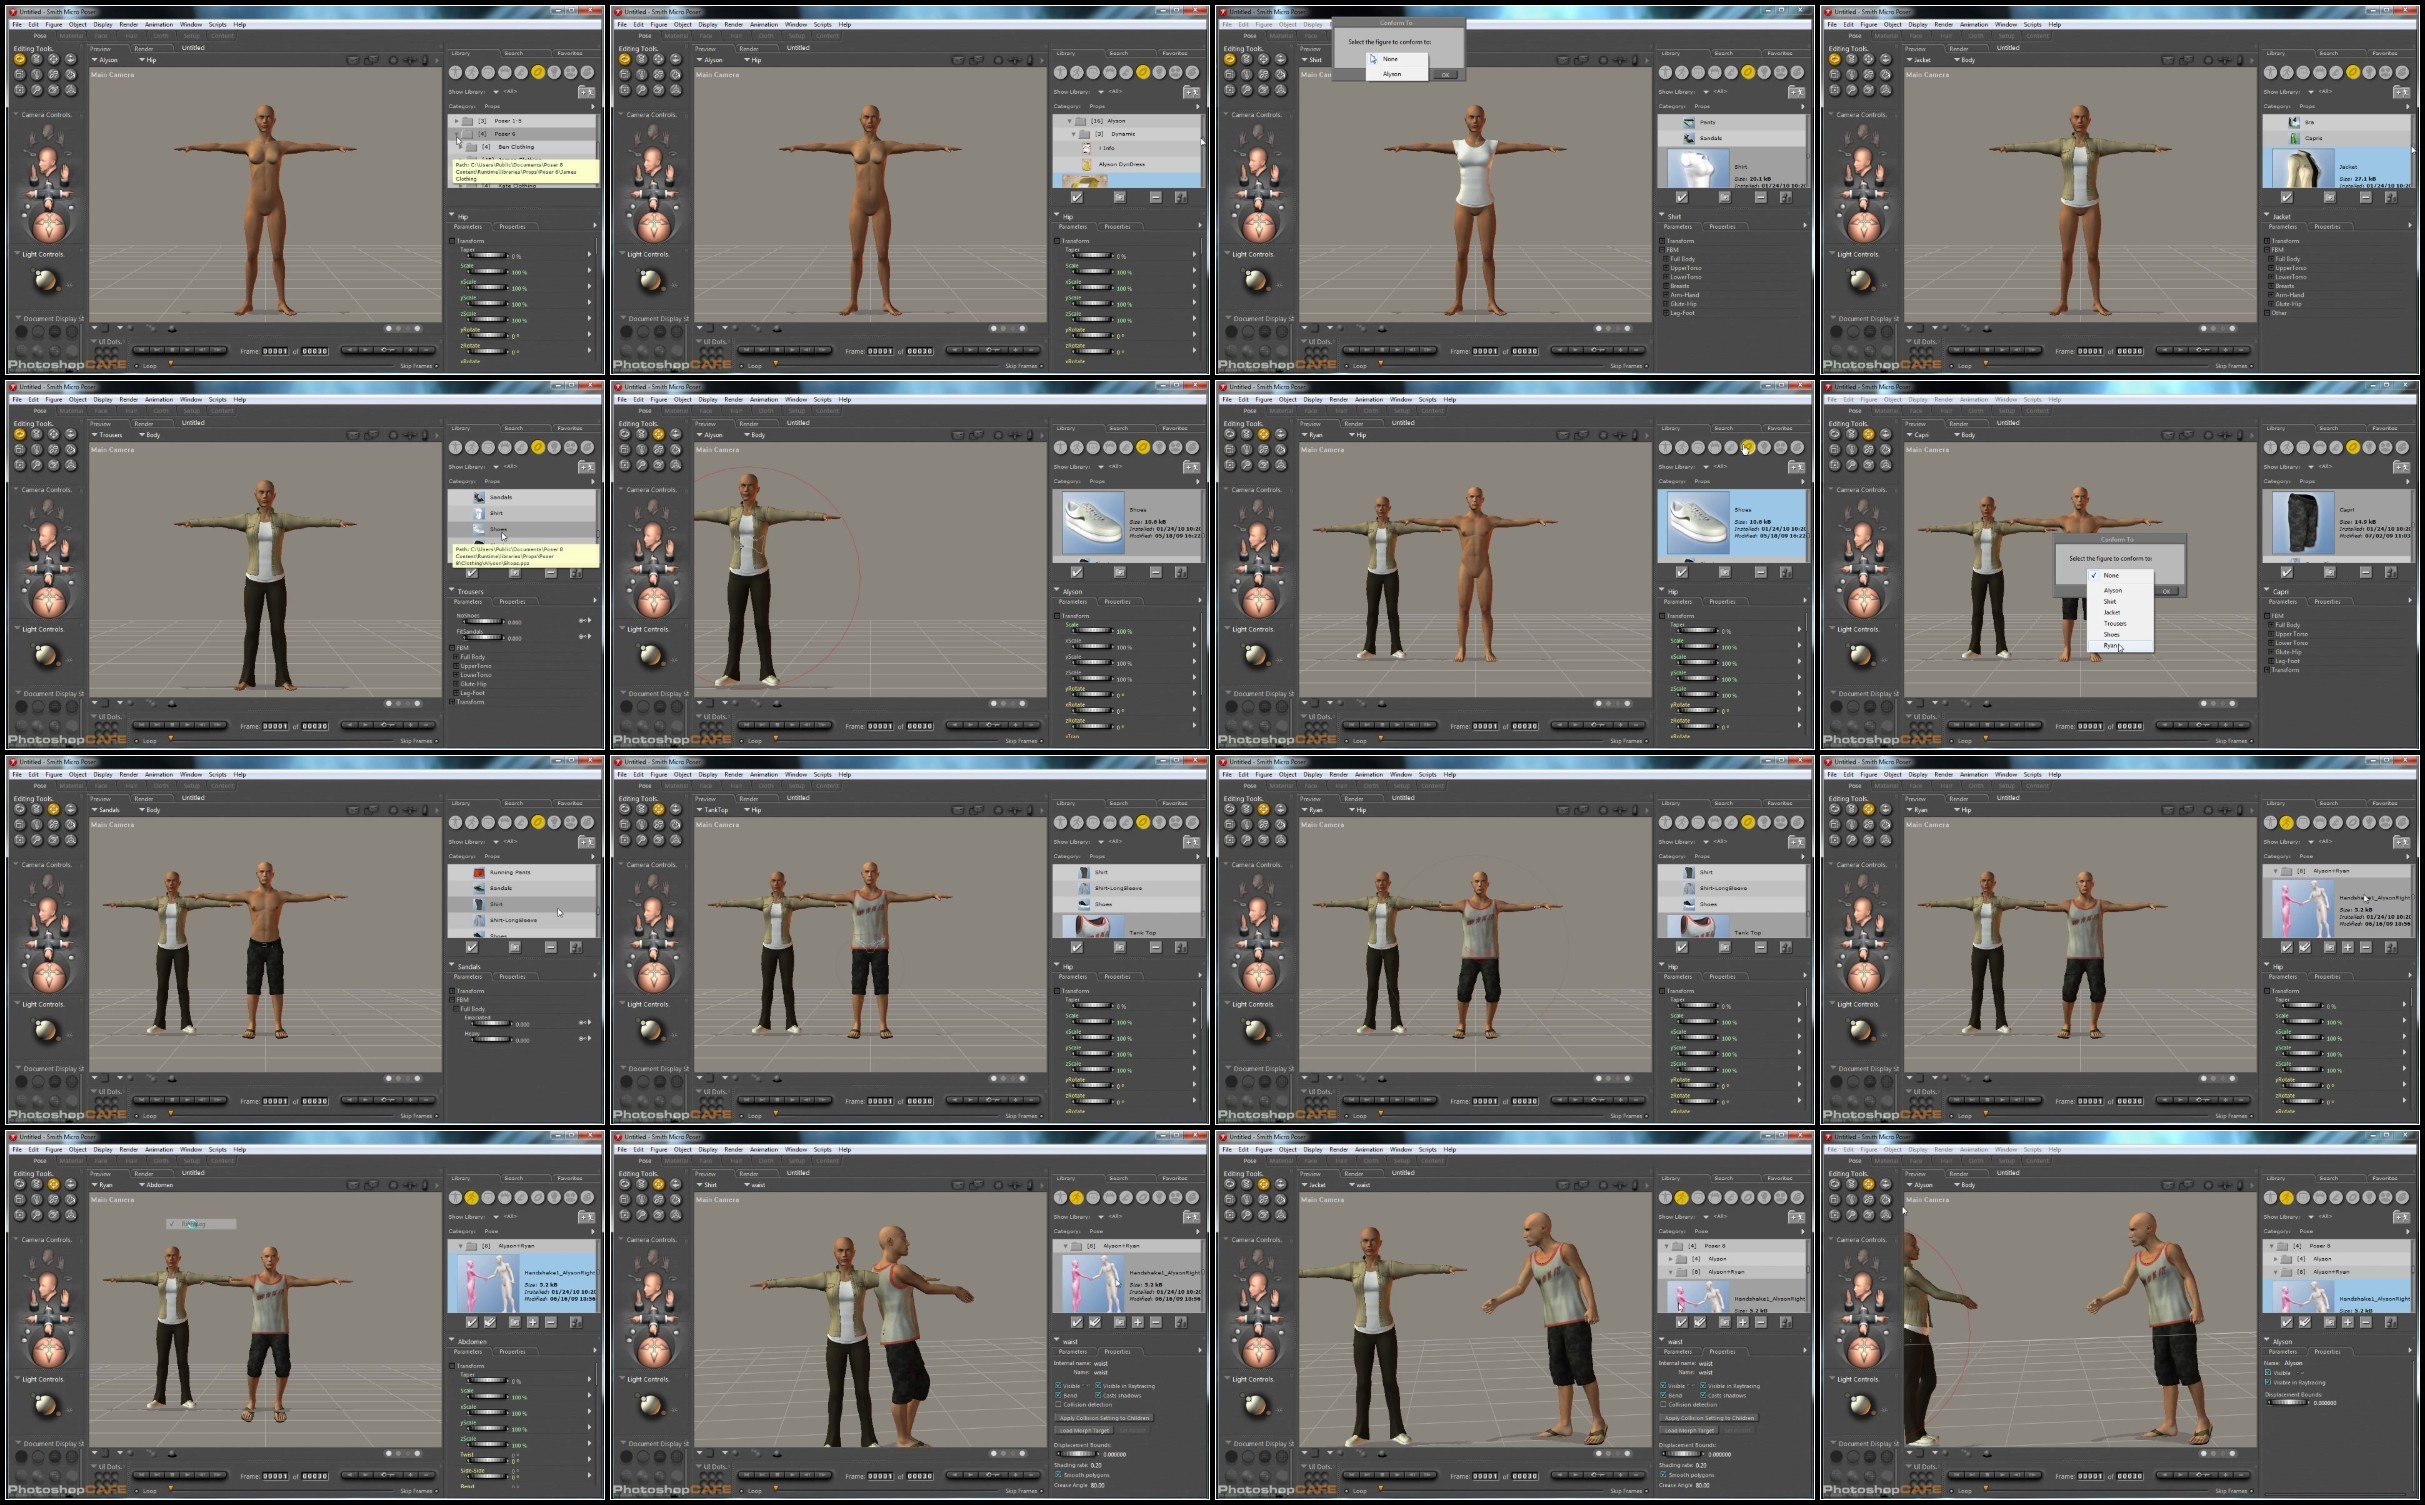Toggle Visible in Raytracing in Shirt waist frame

(x=1098, y=1386)
